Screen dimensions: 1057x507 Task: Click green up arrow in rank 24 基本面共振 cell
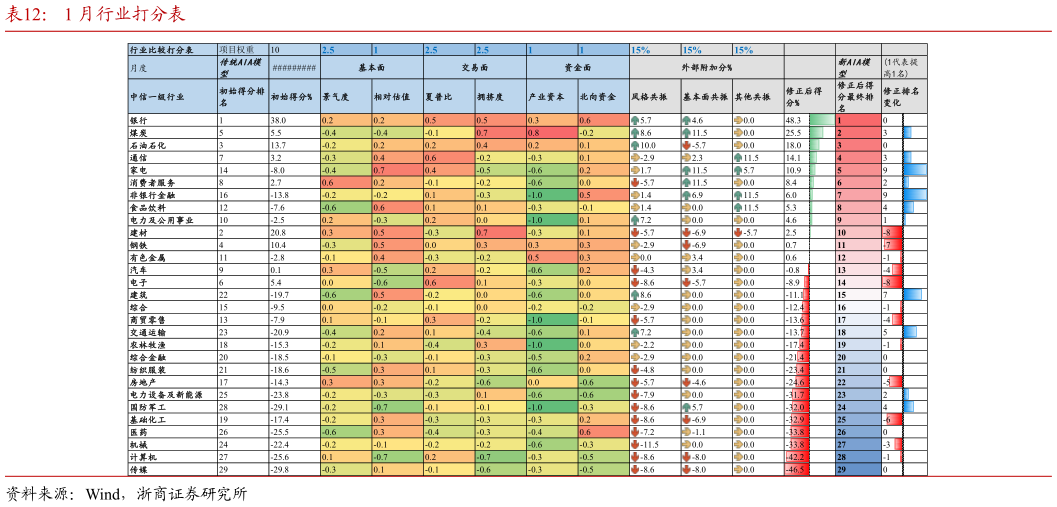pyautogui.click(x=687, y=407)
